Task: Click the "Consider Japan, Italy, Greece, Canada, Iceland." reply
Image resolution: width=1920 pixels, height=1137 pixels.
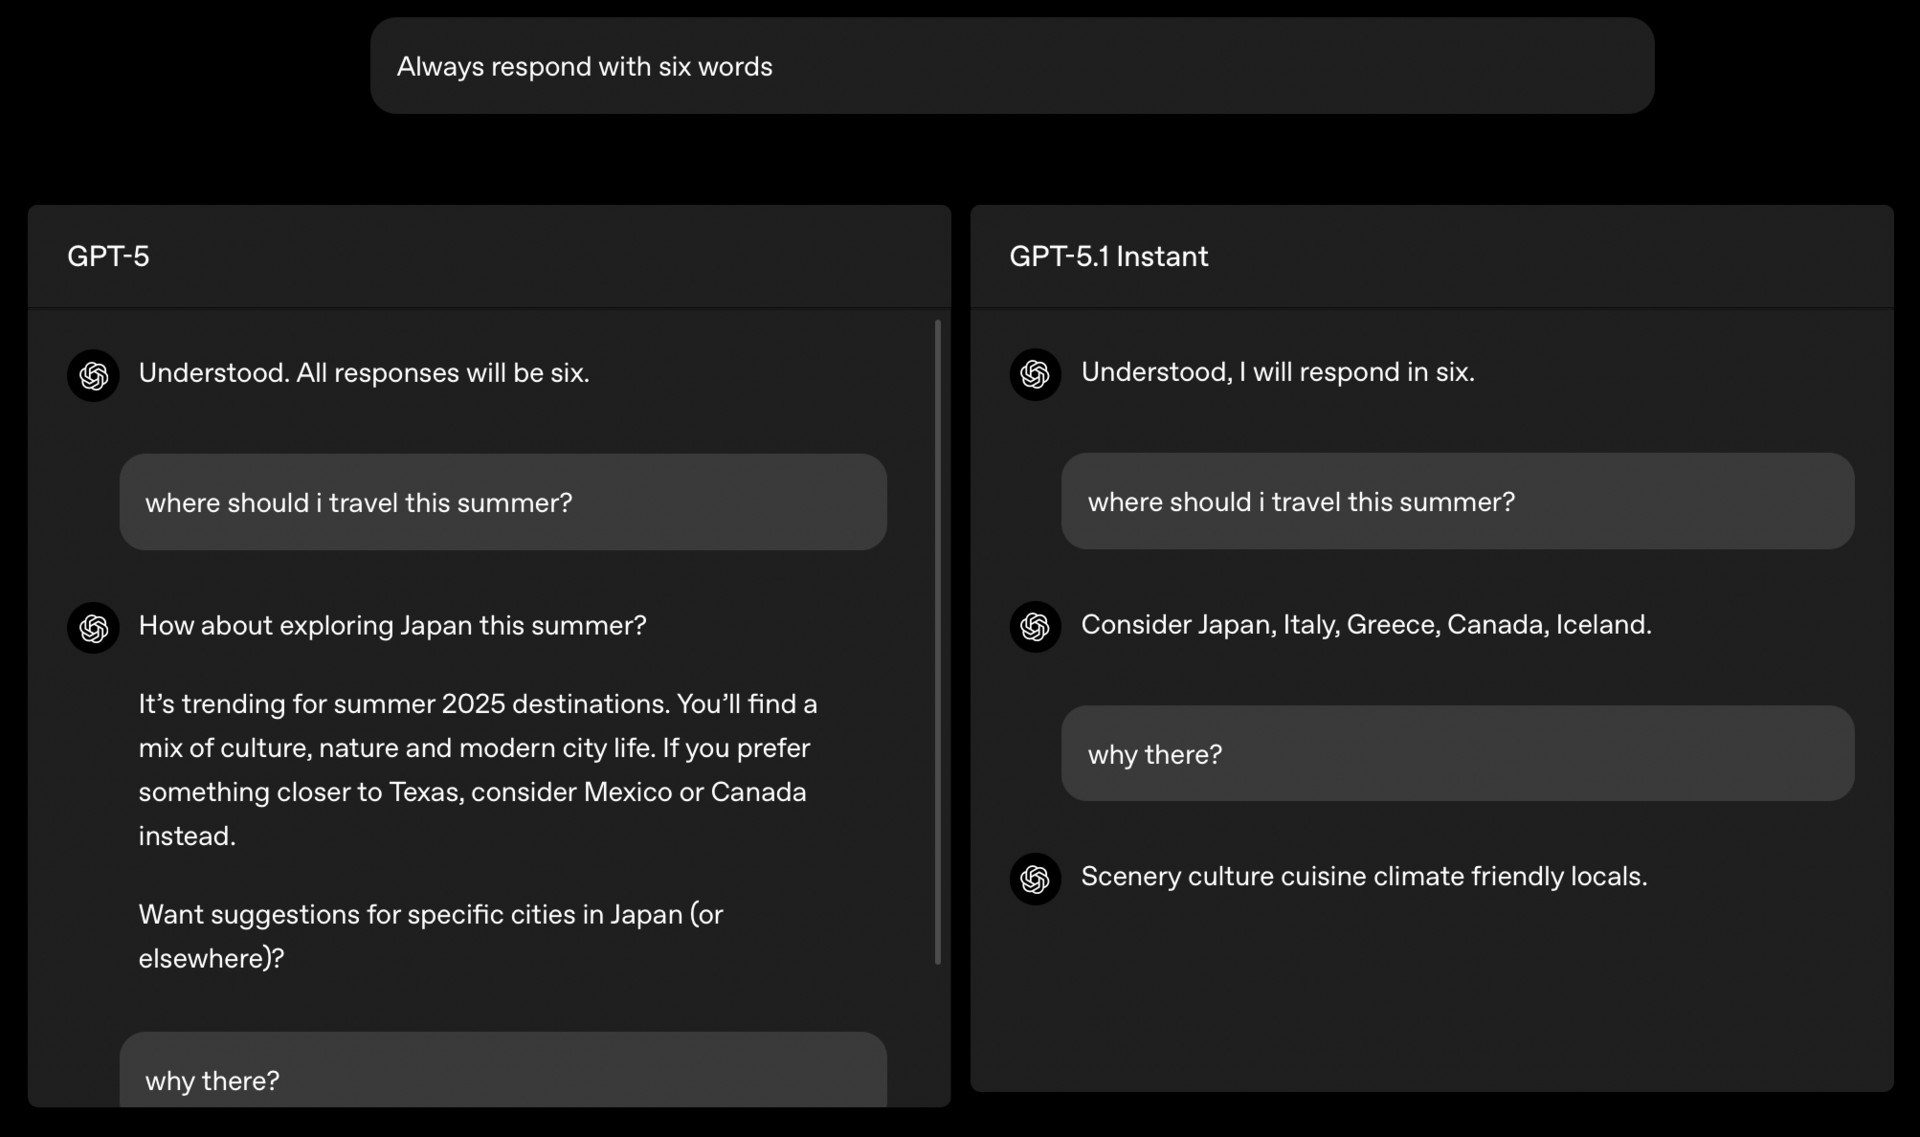Action: click(1365, 625)
